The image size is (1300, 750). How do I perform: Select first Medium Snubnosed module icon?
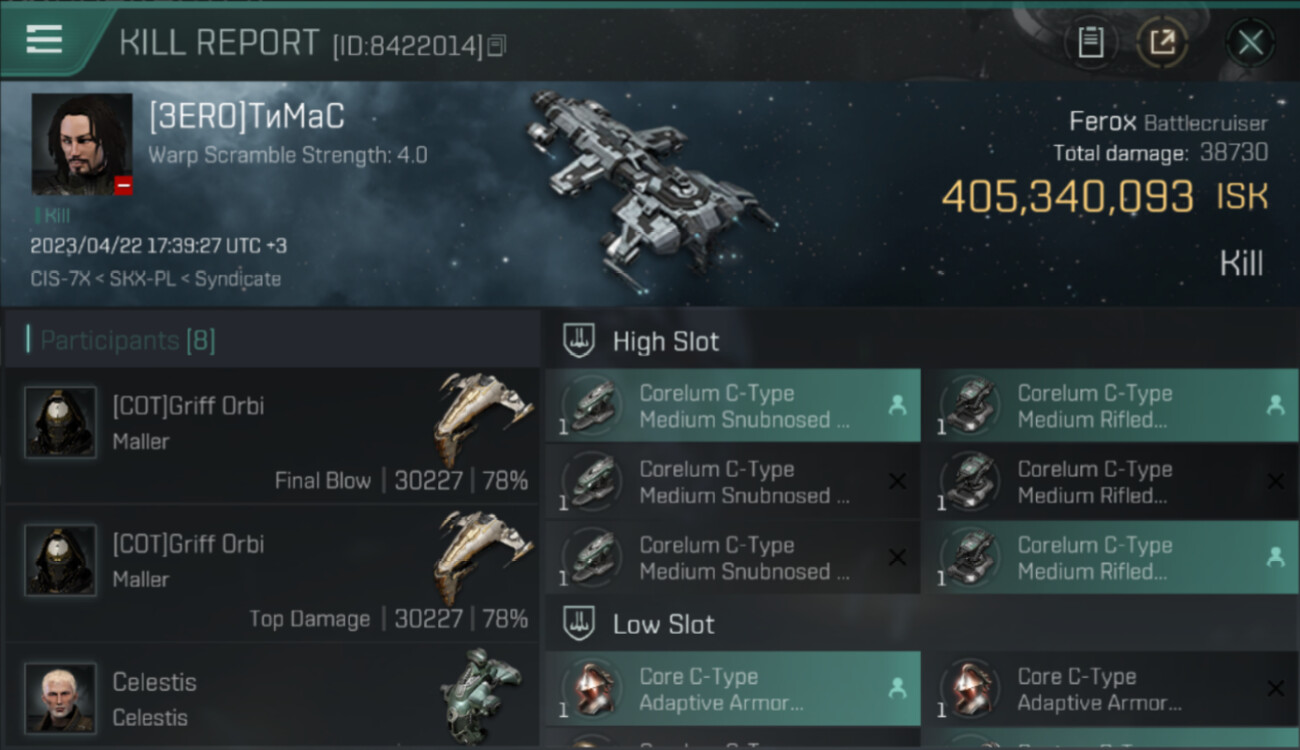tap(592, 406)
